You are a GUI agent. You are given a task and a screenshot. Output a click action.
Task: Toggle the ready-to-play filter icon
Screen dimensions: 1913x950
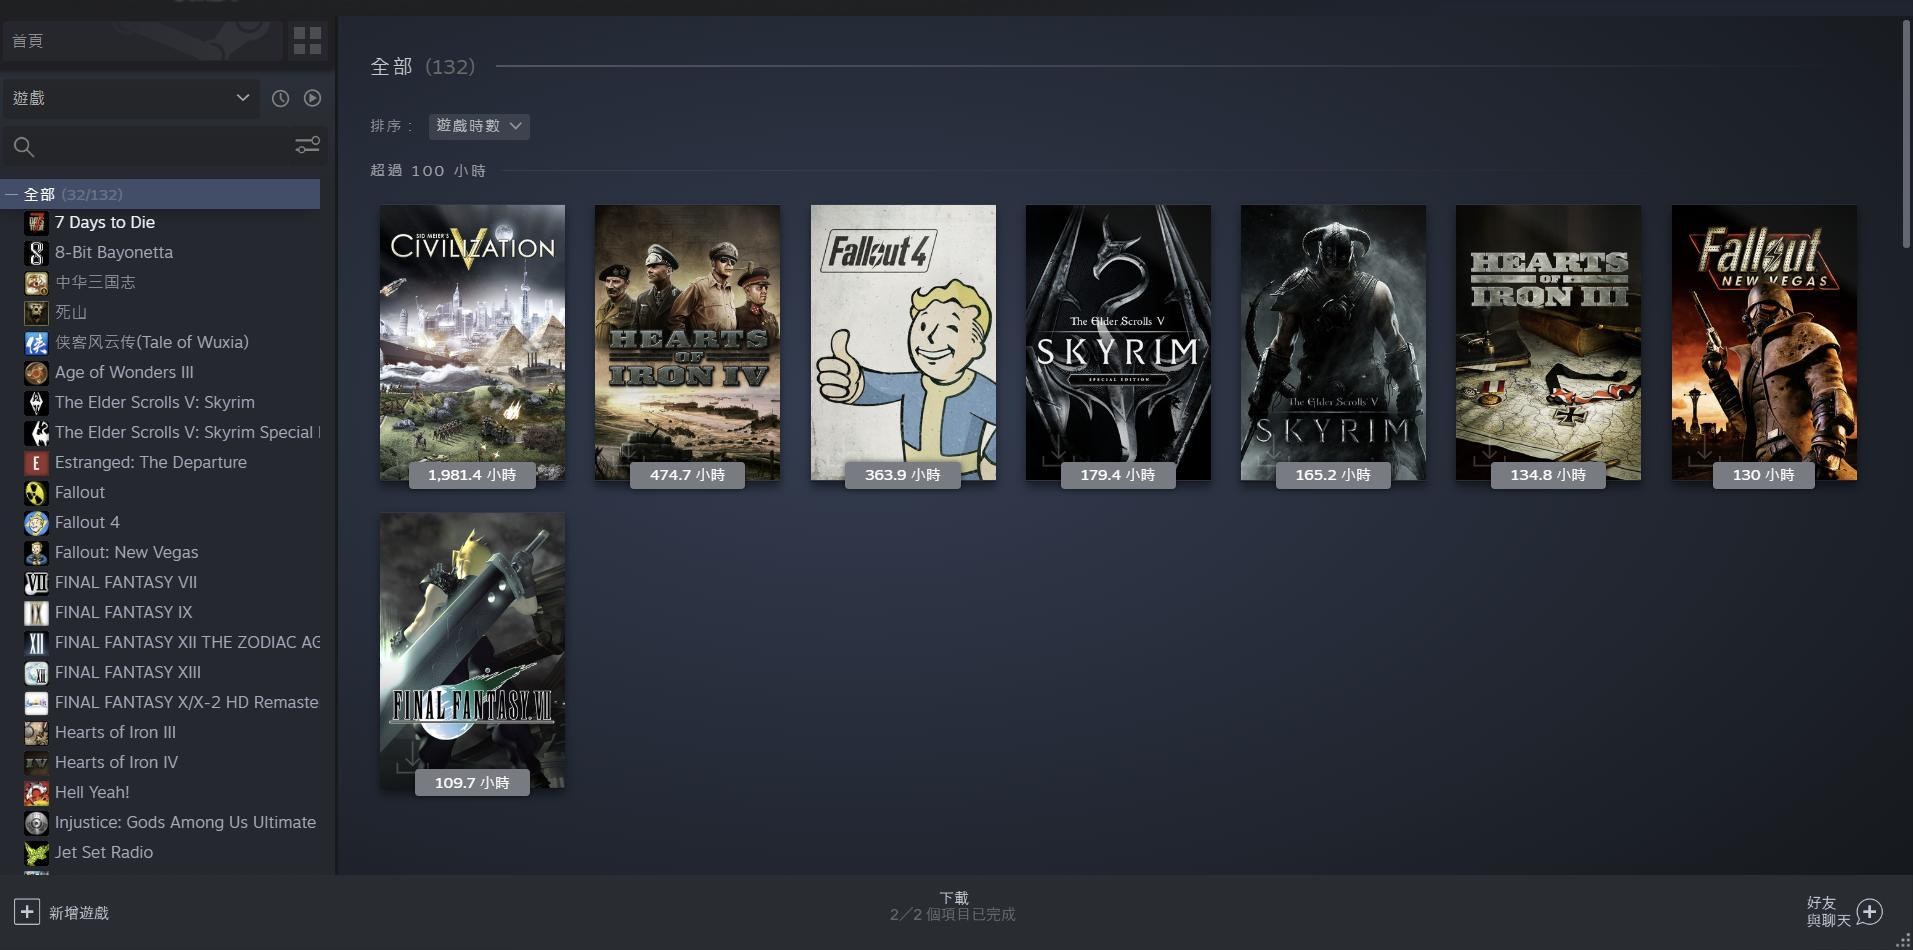[312, 98]
